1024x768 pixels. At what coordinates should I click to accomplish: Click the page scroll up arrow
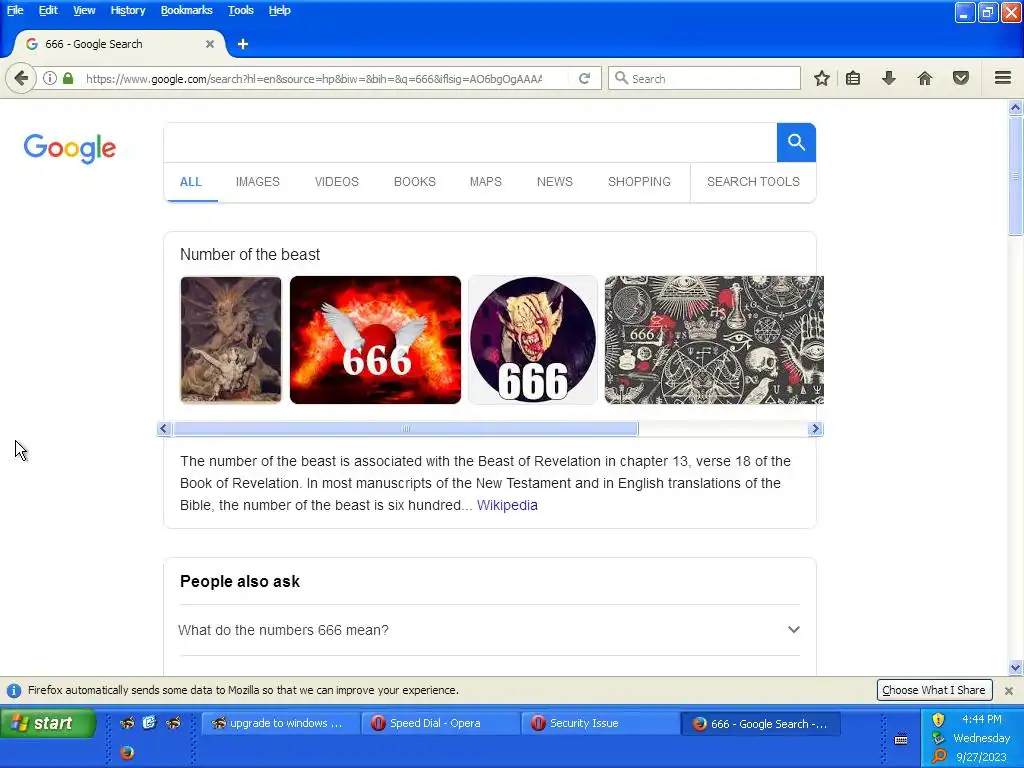(x=1015, y=108)
